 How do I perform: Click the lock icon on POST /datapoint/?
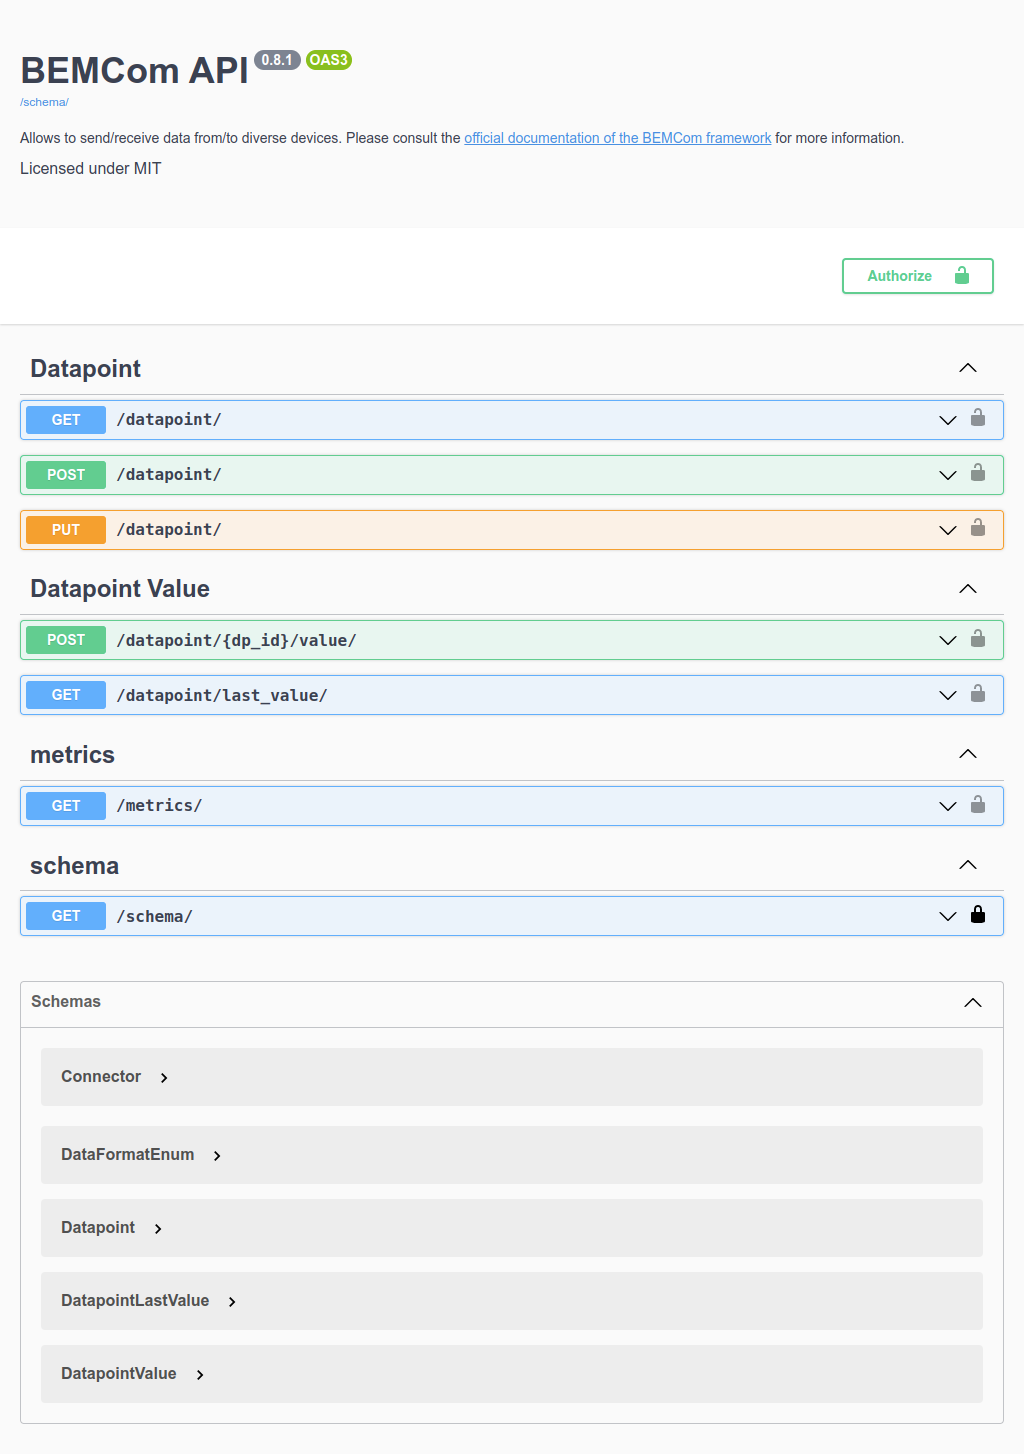pos(978,473)
